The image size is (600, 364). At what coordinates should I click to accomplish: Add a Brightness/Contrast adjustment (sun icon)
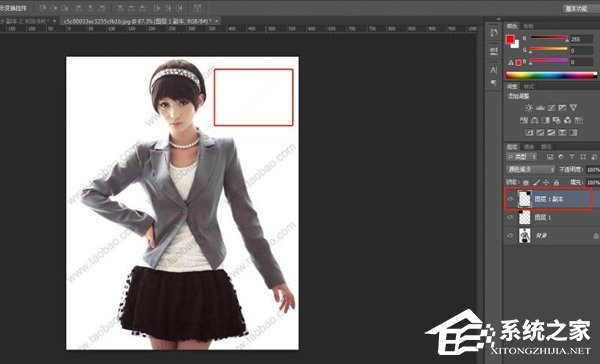(x=529, y=108)
